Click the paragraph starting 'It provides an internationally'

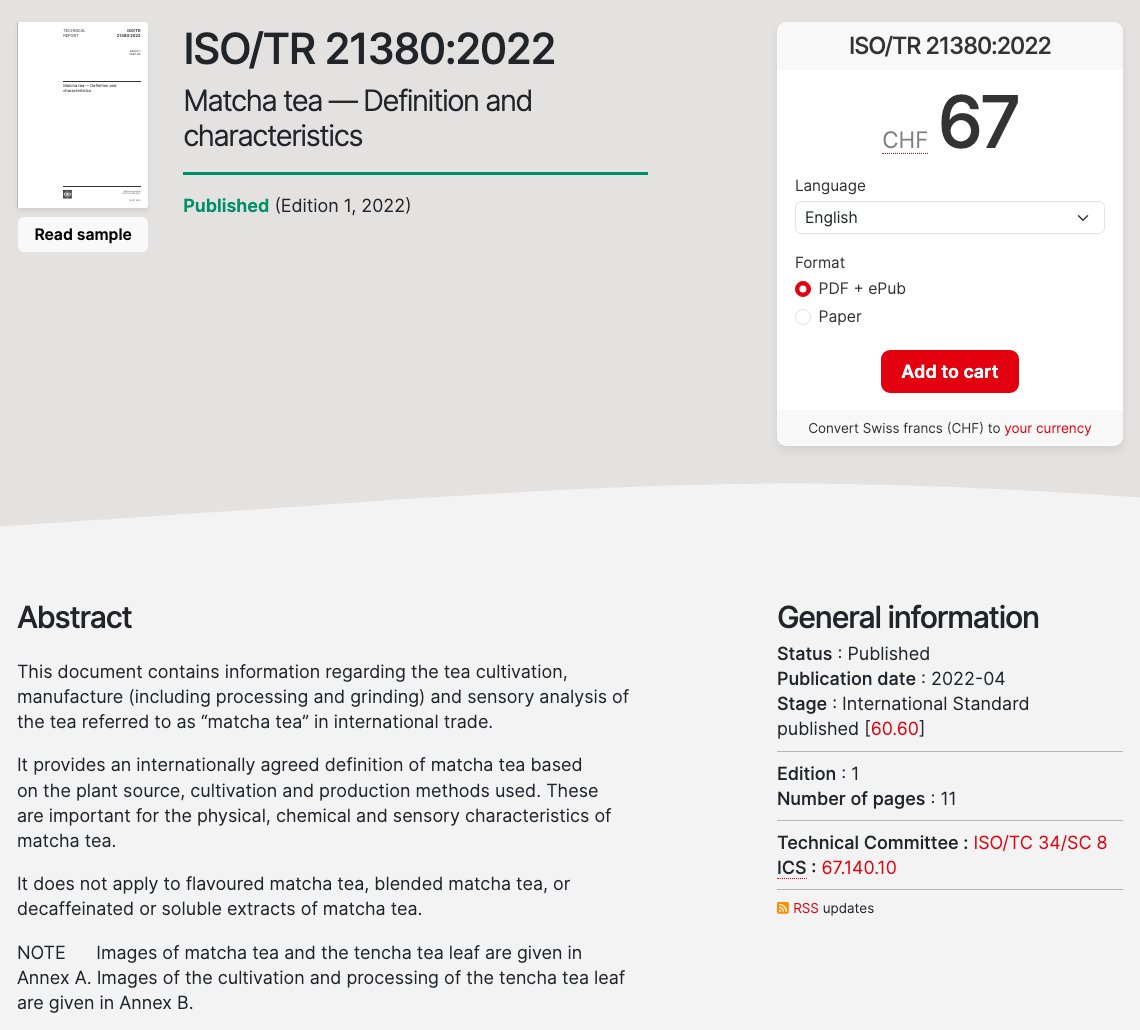314,802
